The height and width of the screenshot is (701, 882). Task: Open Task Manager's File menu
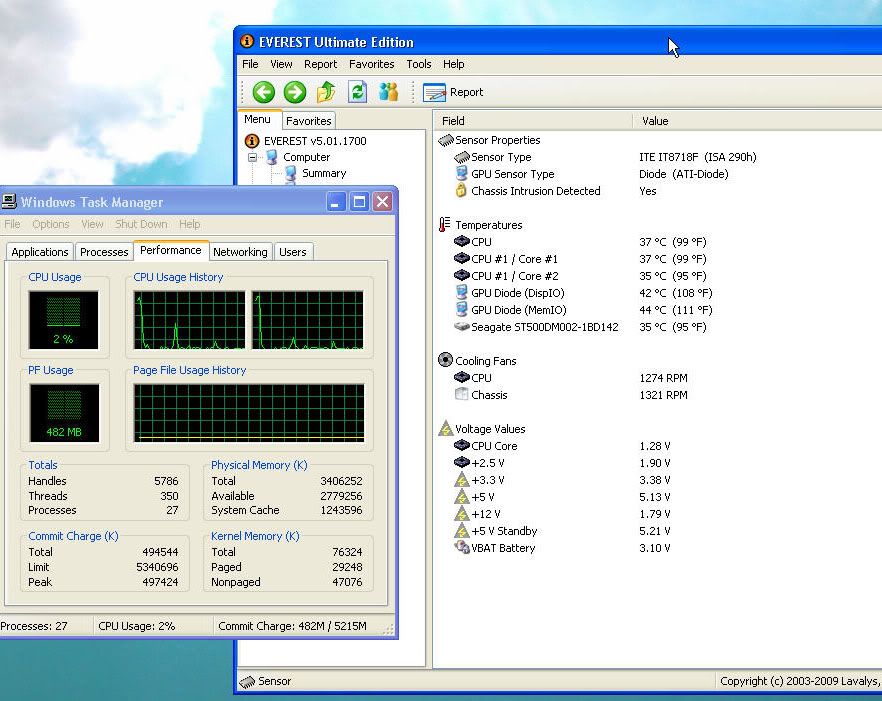[12, 224]
